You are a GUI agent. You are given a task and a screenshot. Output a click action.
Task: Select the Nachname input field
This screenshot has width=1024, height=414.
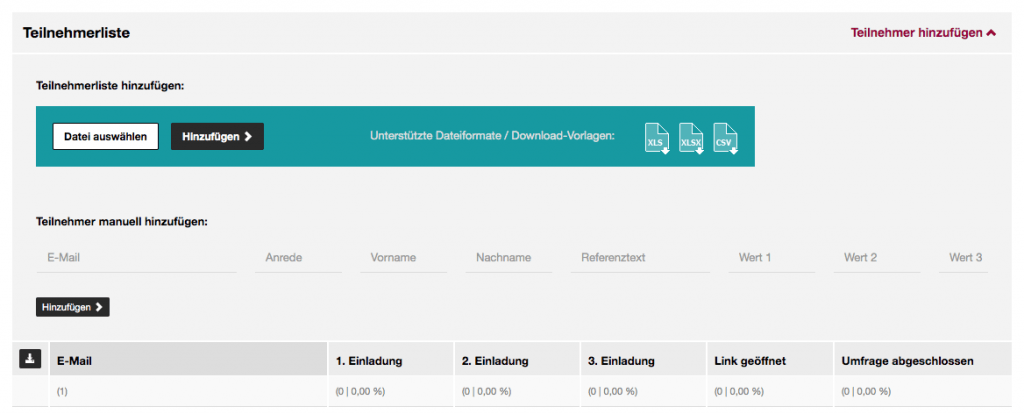tap(509, 258)
